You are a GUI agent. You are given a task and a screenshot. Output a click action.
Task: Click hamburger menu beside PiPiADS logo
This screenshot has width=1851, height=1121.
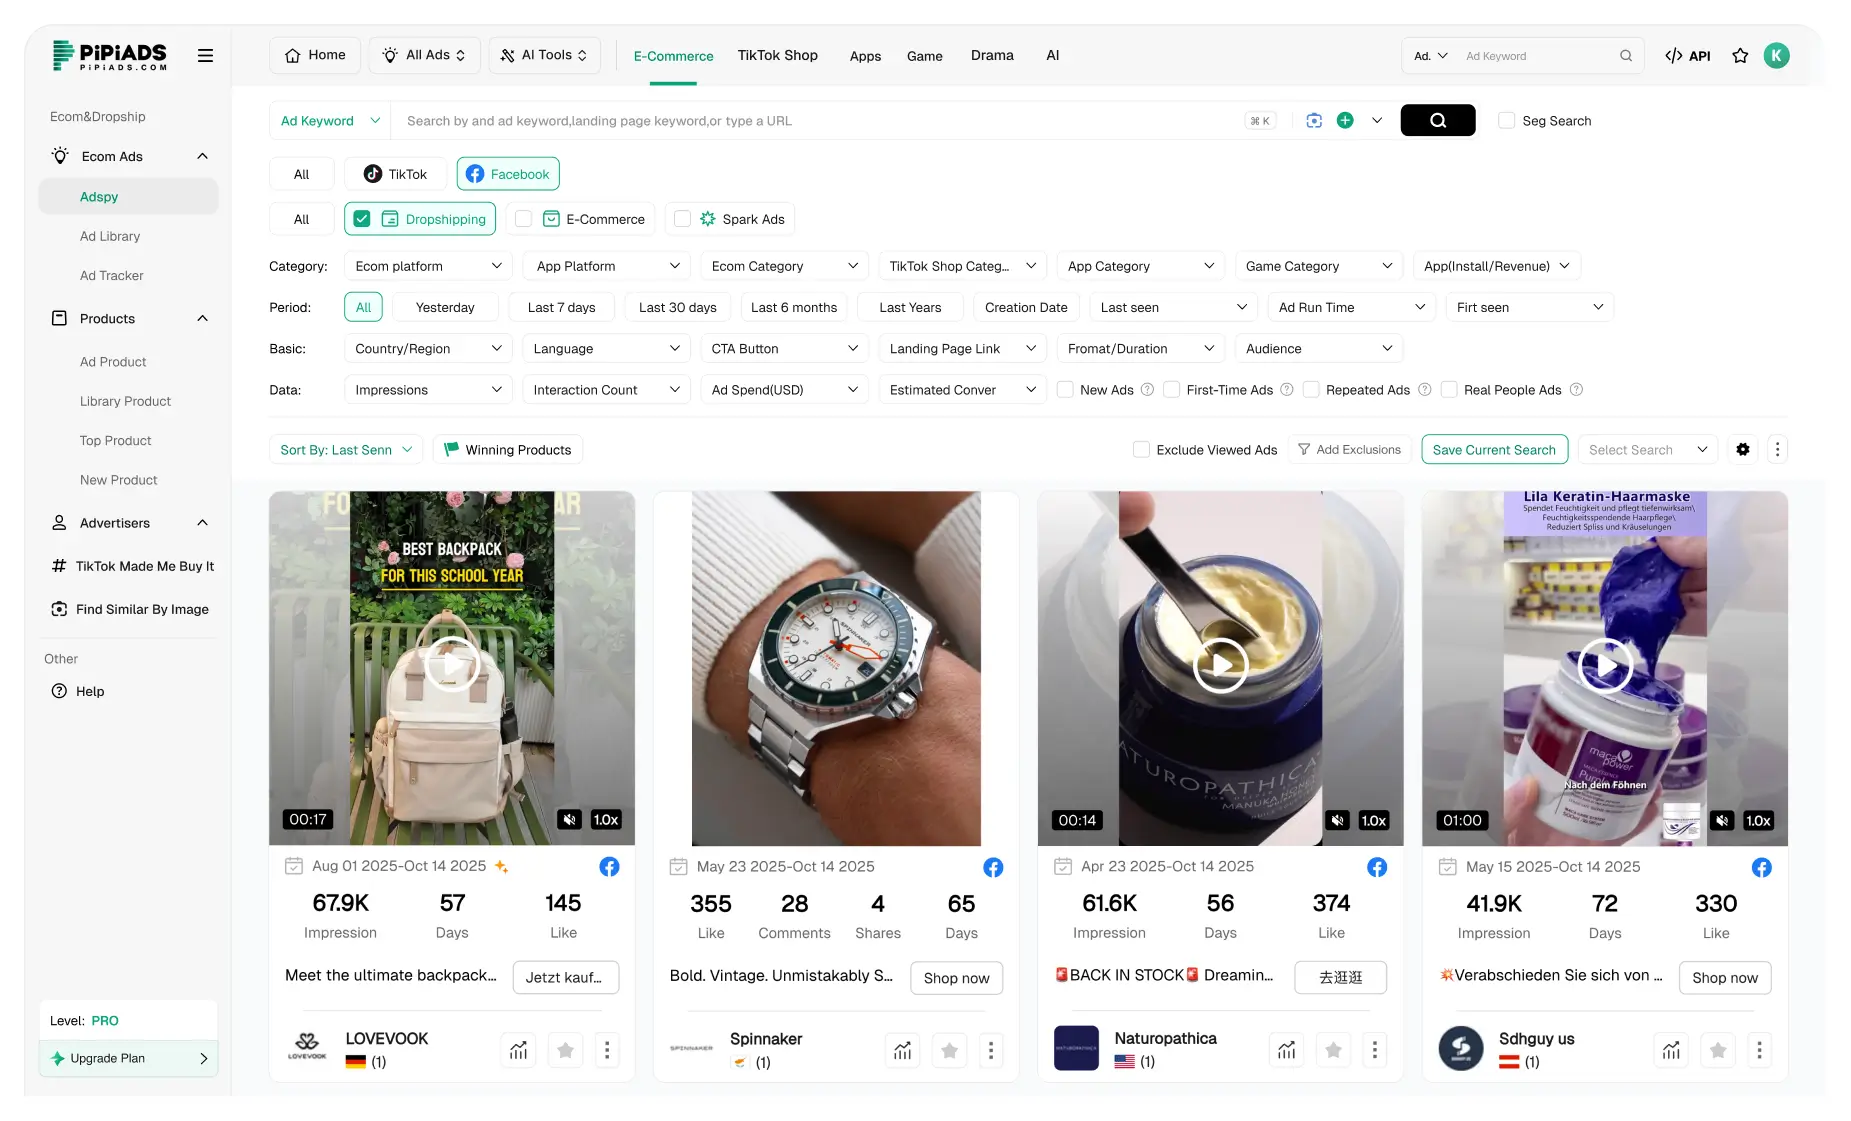point(205,55)
